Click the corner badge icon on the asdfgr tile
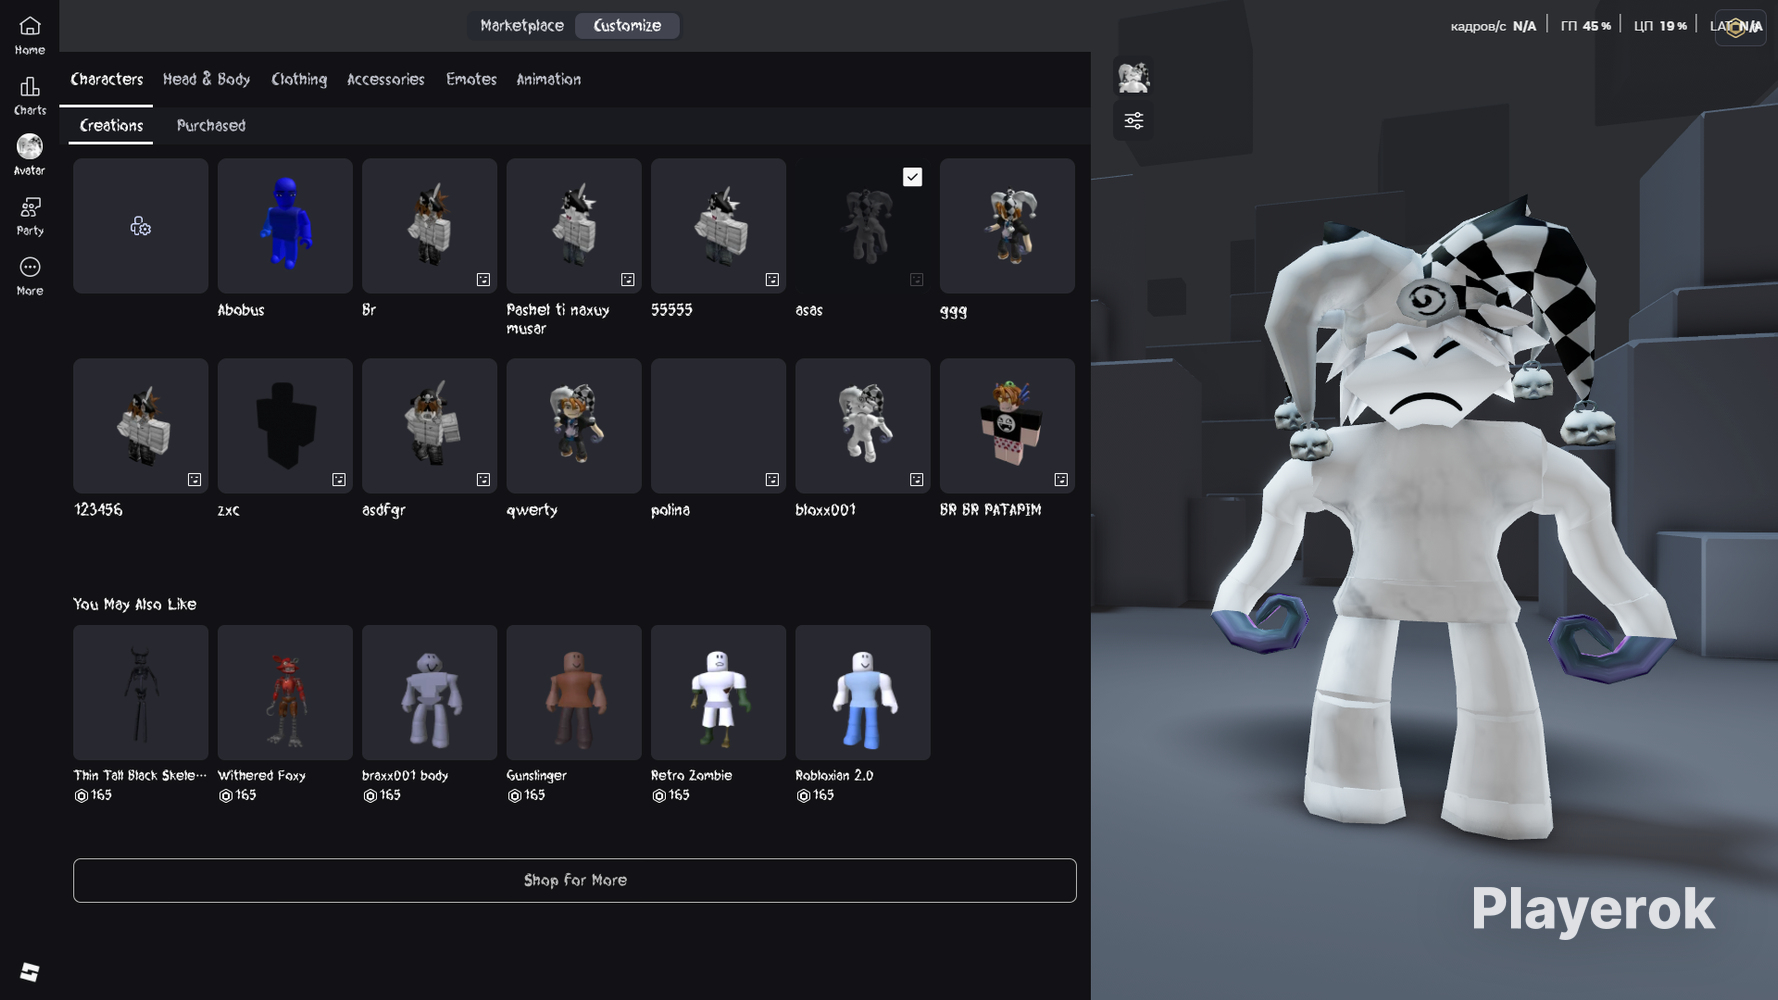The image size is (1778, 1000). click(x=483, y=480)
